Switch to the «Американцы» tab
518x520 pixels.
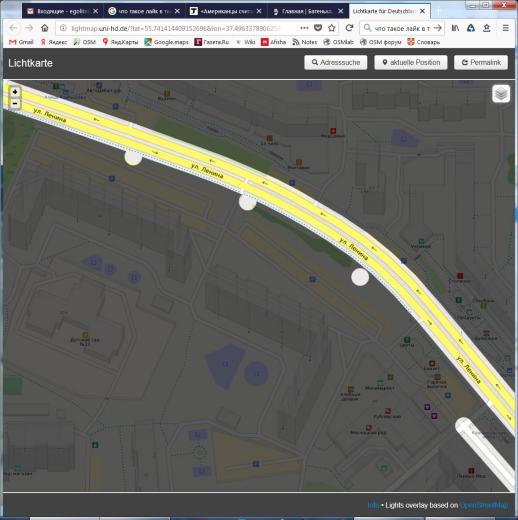(x=227, y=11)
